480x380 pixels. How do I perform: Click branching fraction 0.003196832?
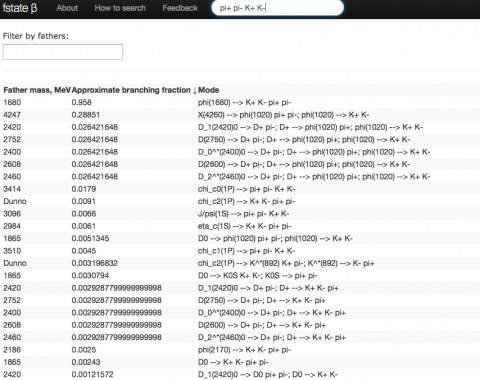(x=95, y=263)
